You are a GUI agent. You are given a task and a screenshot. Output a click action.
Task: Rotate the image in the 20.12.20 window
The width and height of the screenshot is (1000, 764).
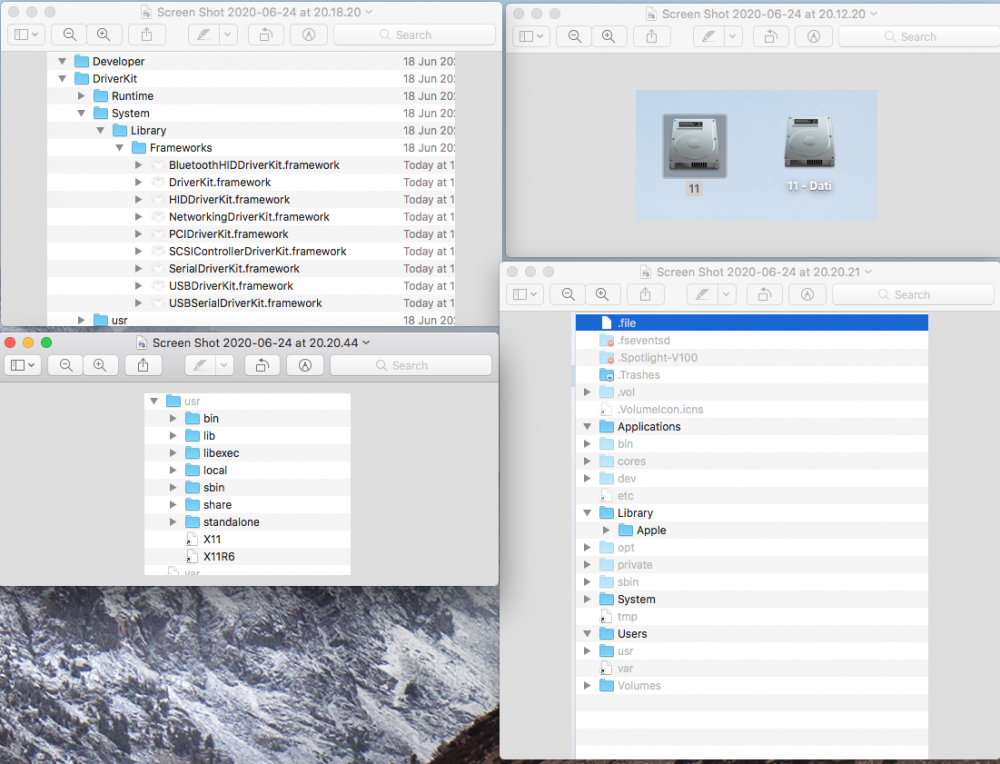pos(771,36)
